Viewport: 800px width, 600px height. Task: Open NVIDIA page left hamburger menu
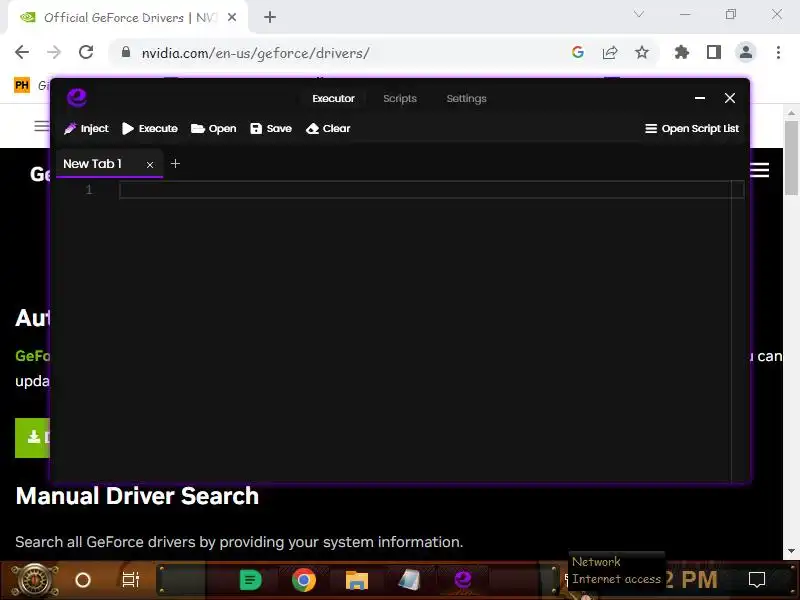42,126
